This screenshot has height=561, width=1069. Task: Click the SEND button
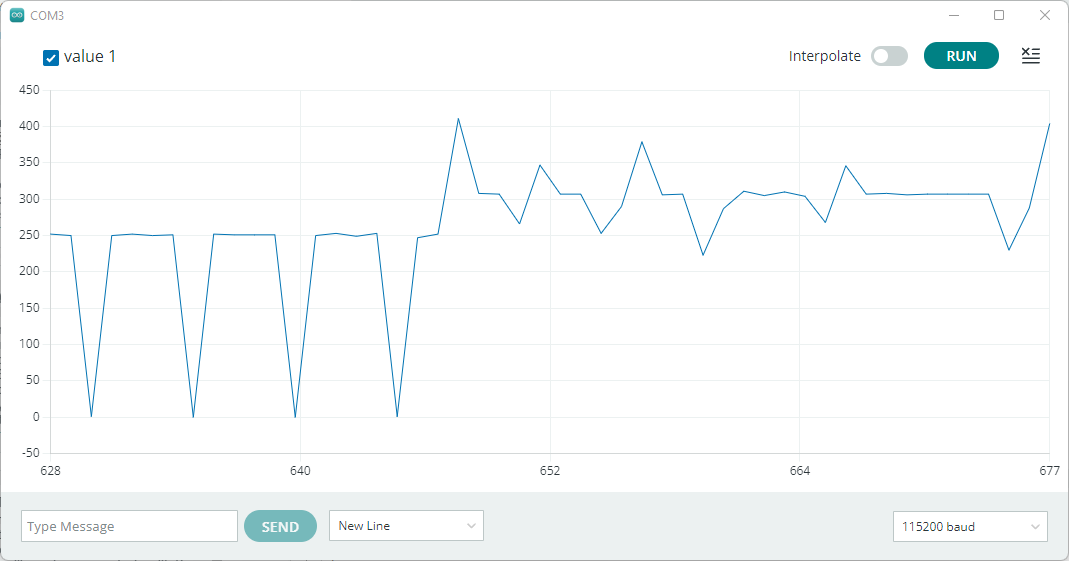coord(280,526)
